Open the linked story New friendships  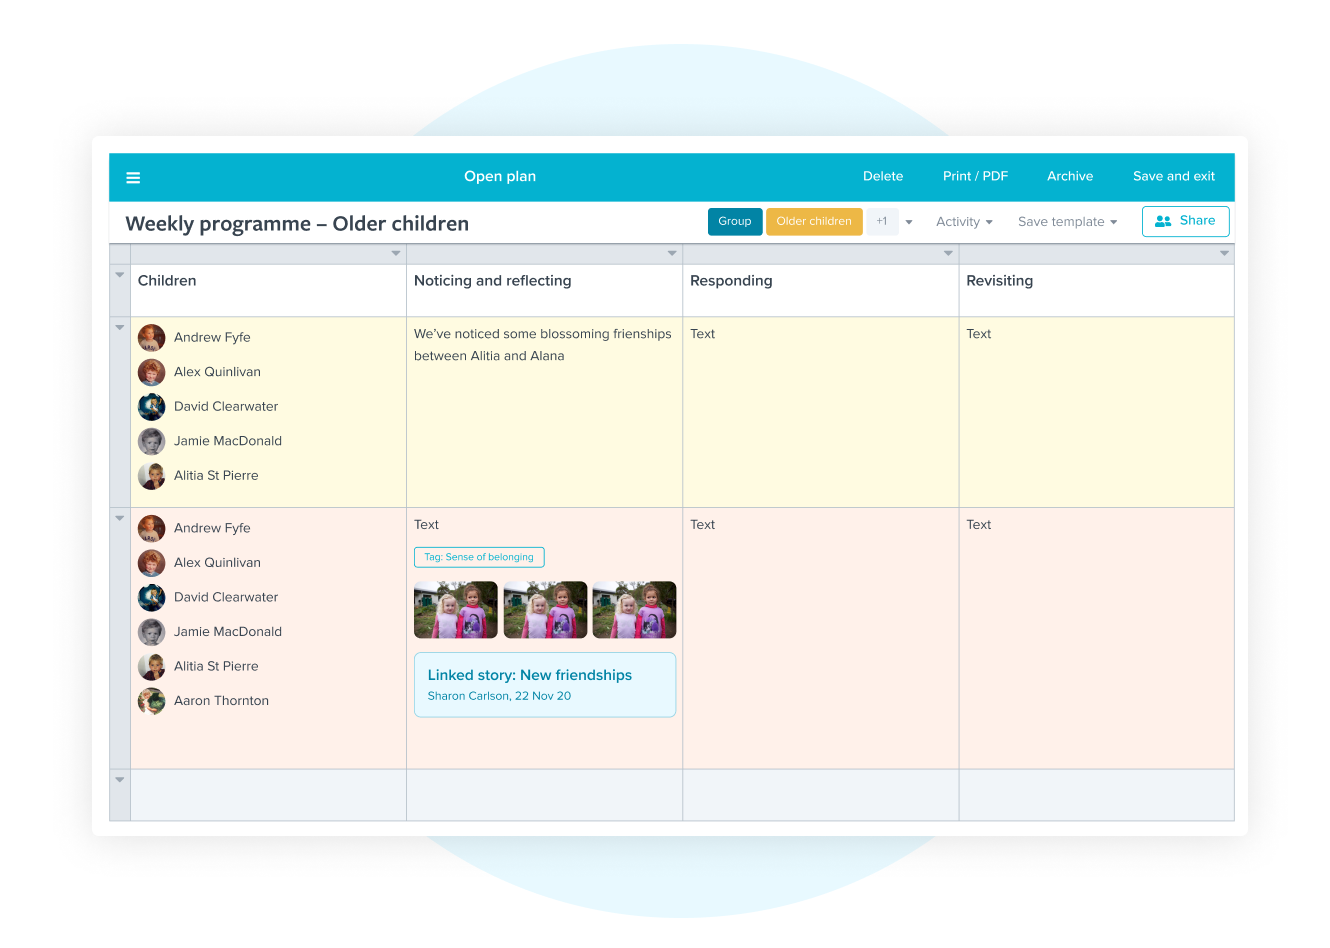coord(544,686)
